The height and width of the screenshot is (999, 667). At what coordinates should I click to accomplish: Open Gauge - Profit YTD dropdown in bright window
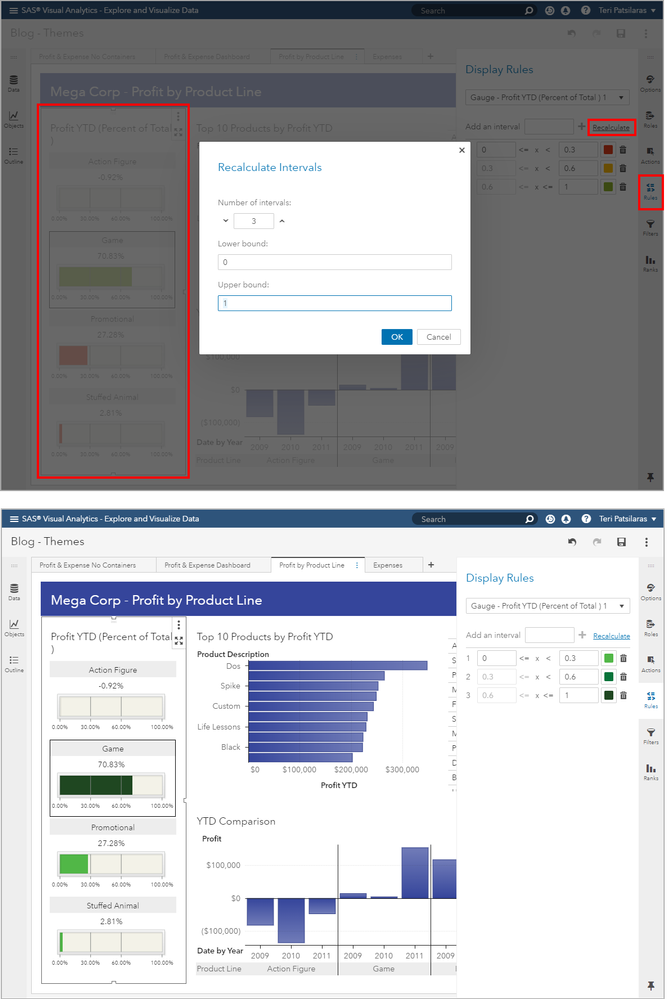[x=548, y=606]
